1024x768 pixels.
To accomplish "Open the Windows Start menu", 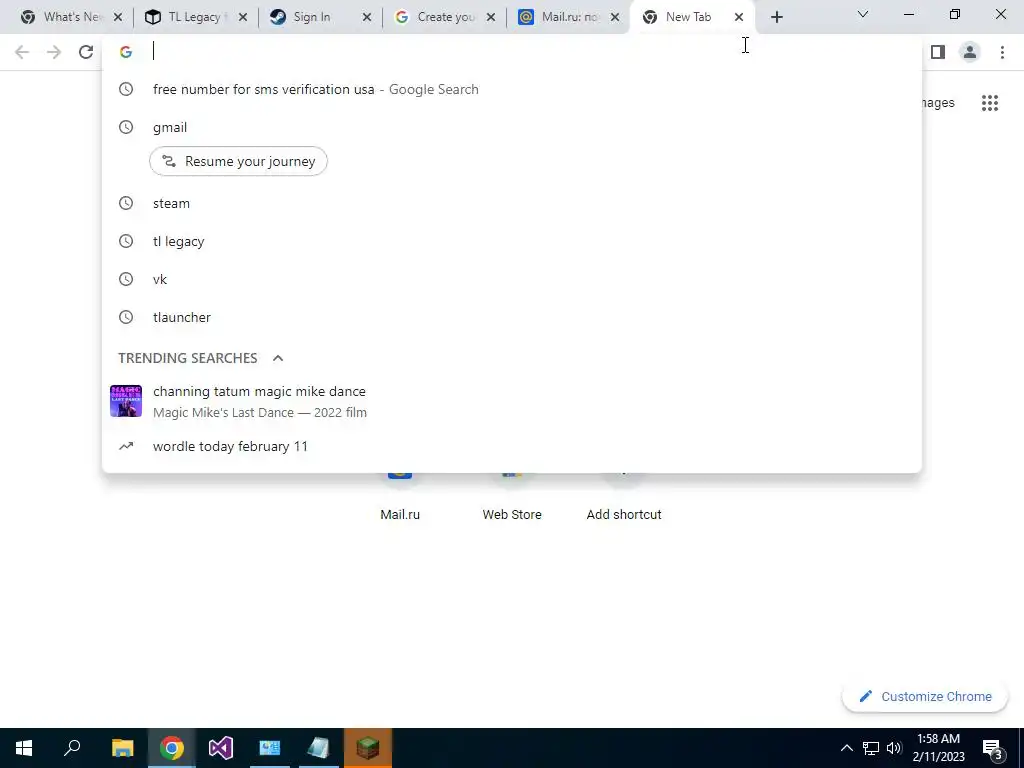I will click(x=24, y=748).
